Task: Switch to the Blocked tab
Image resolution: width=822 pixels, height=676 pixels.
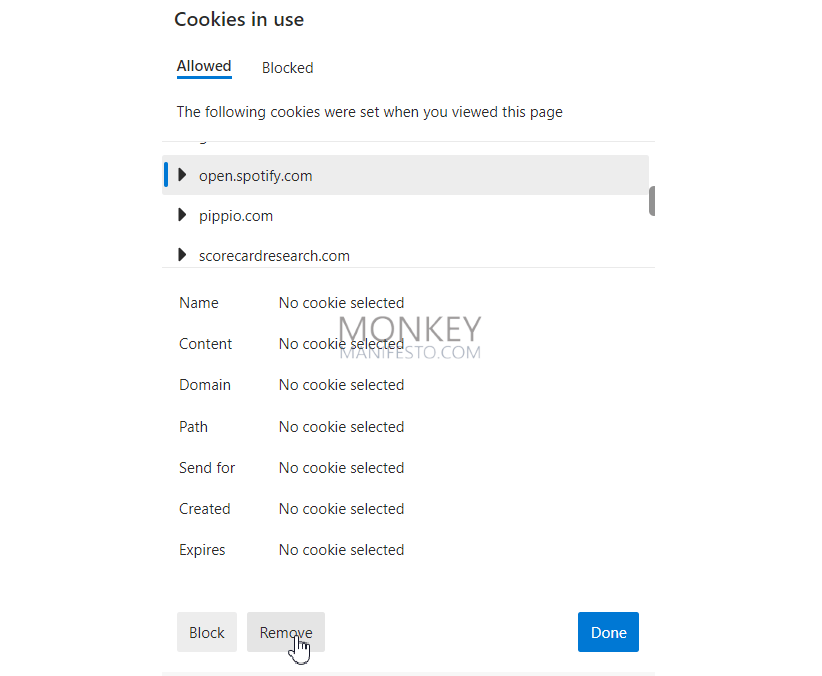Action: pos(288,68)
